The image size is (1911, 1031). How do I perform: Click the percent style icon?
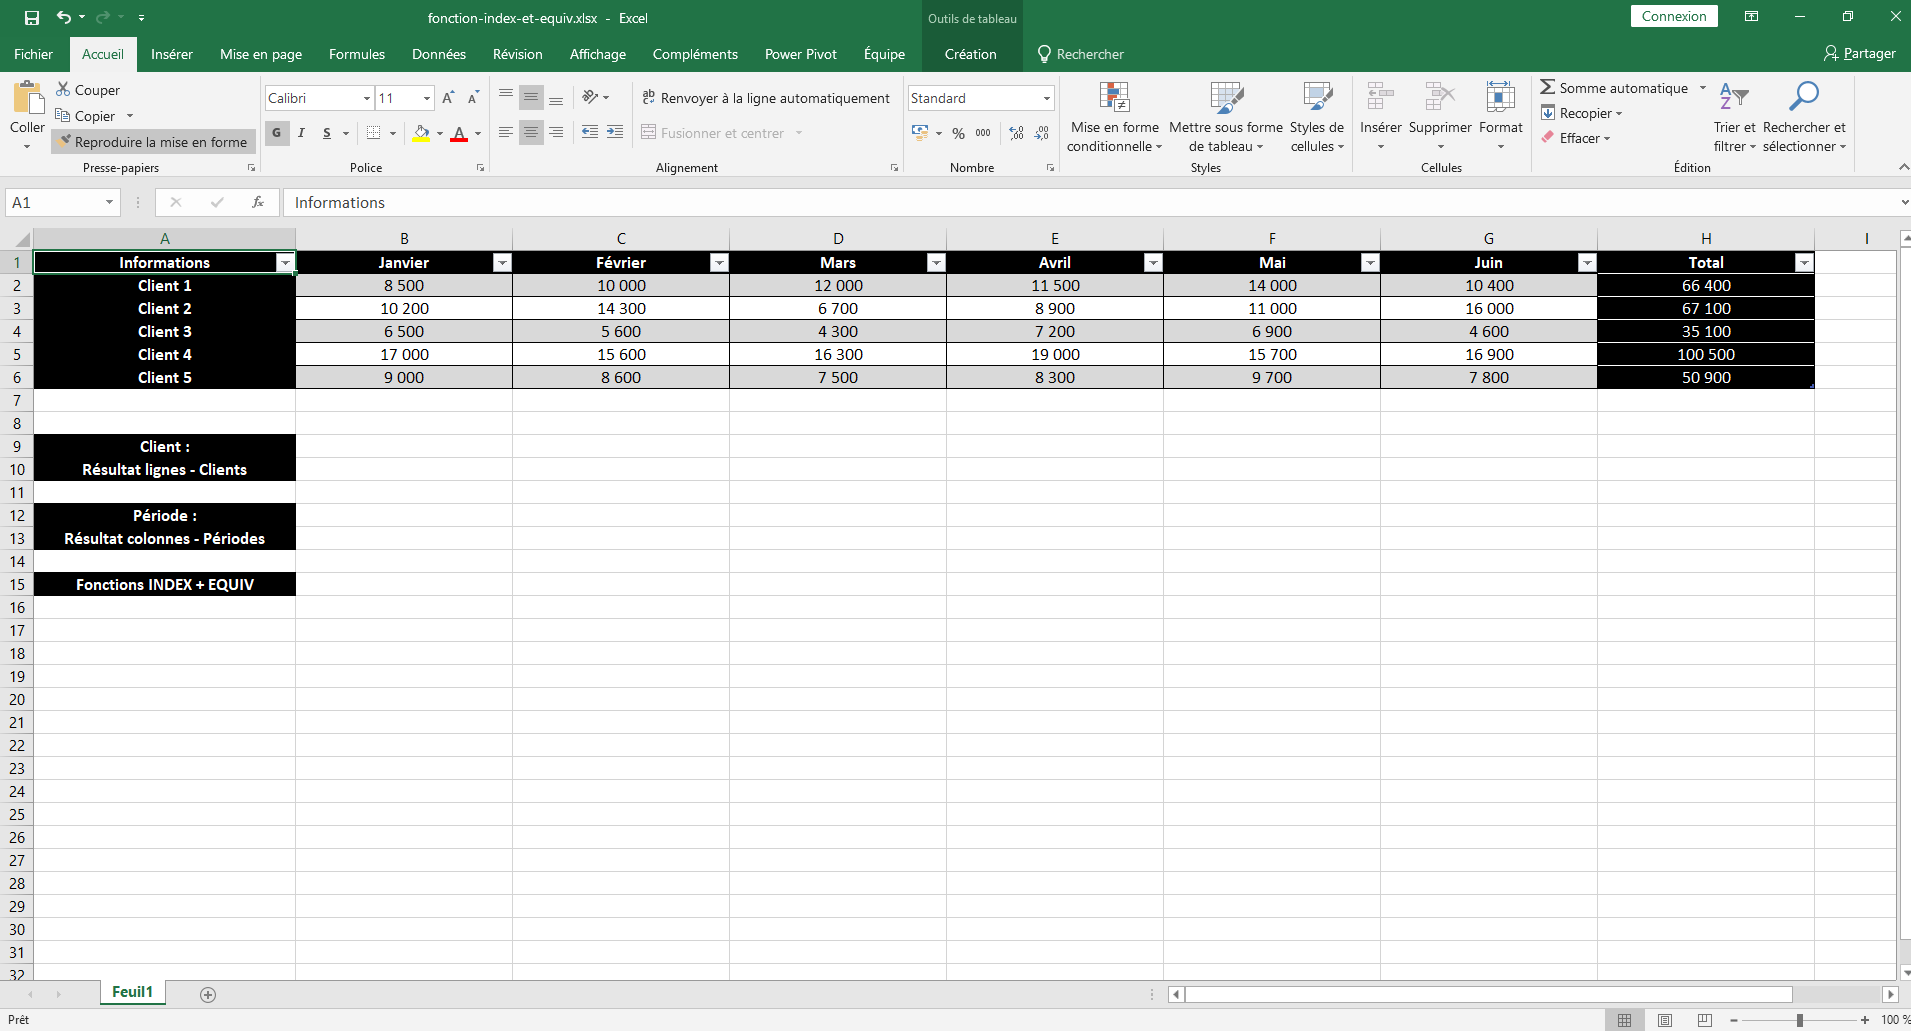(959, 133)
